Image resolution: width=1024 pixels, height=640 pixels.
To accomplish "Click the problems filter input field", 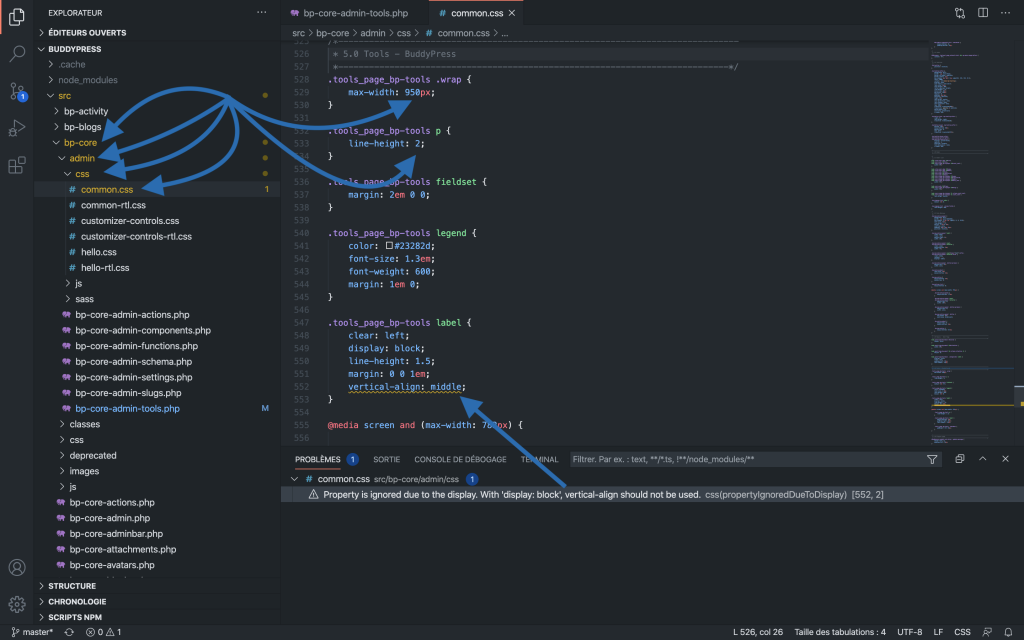I will point(748,459).
